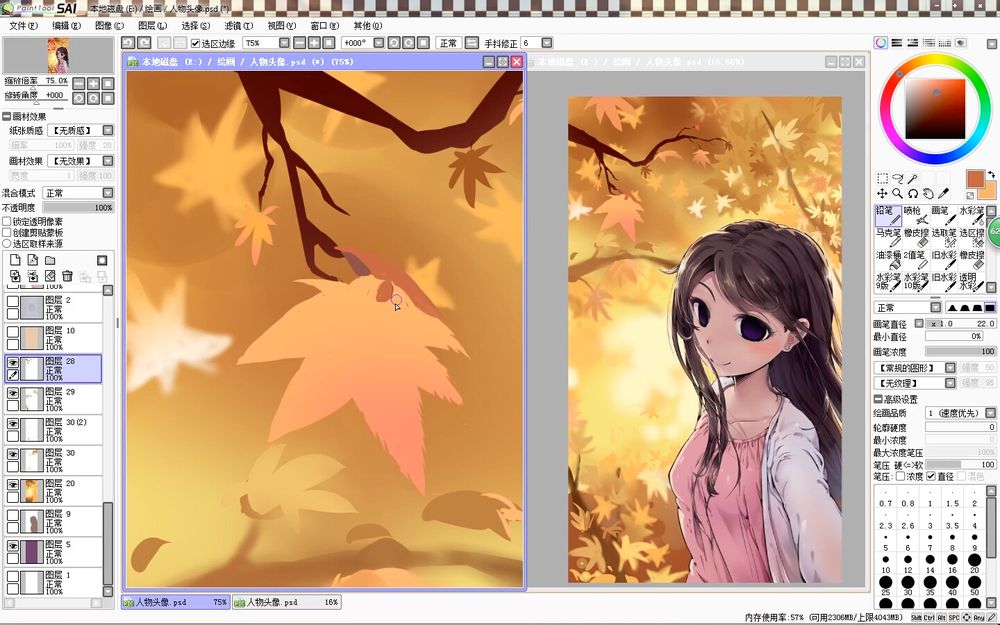Select 选区取样来源 radio option
Viewport: 1000px width, 625px height.
7,244
